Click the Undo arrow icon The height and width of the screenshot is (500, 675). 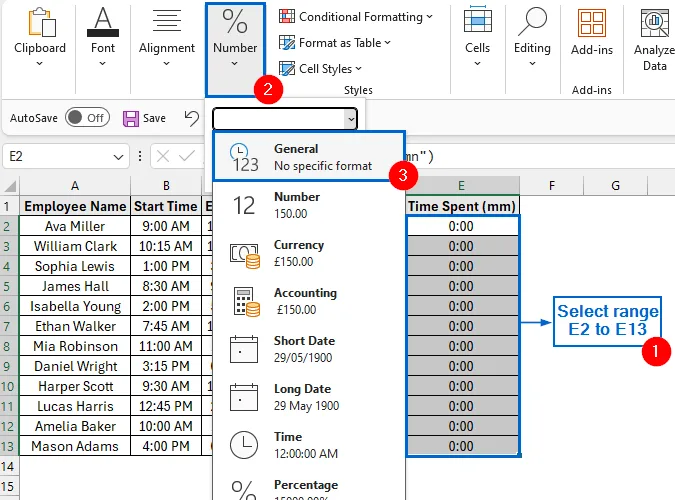click(192, 118)
